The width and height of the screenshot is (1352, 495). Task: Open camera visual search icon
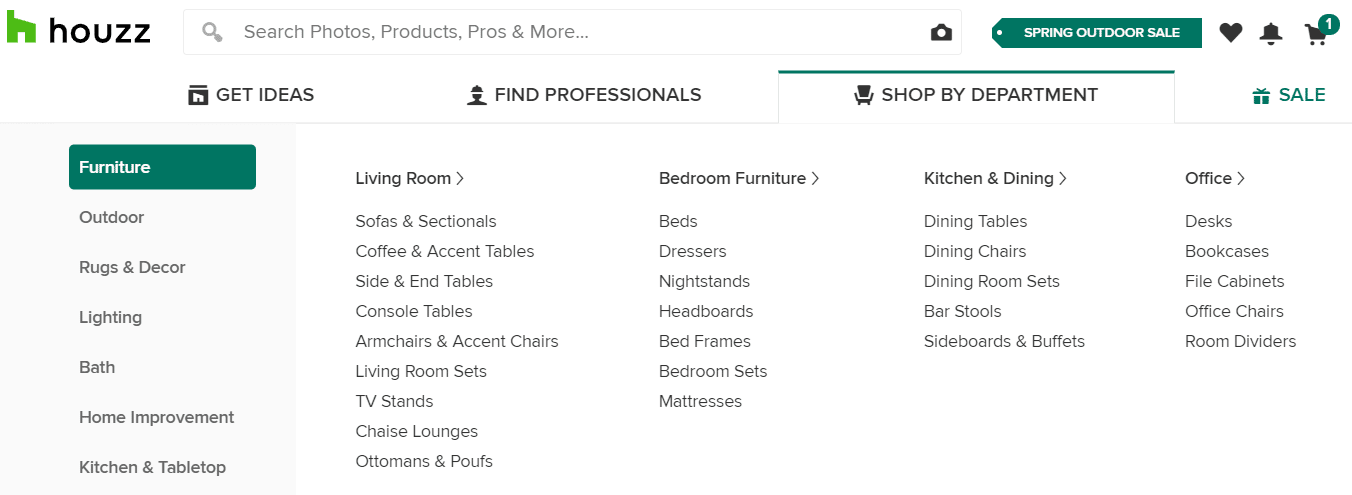(941, 33)
